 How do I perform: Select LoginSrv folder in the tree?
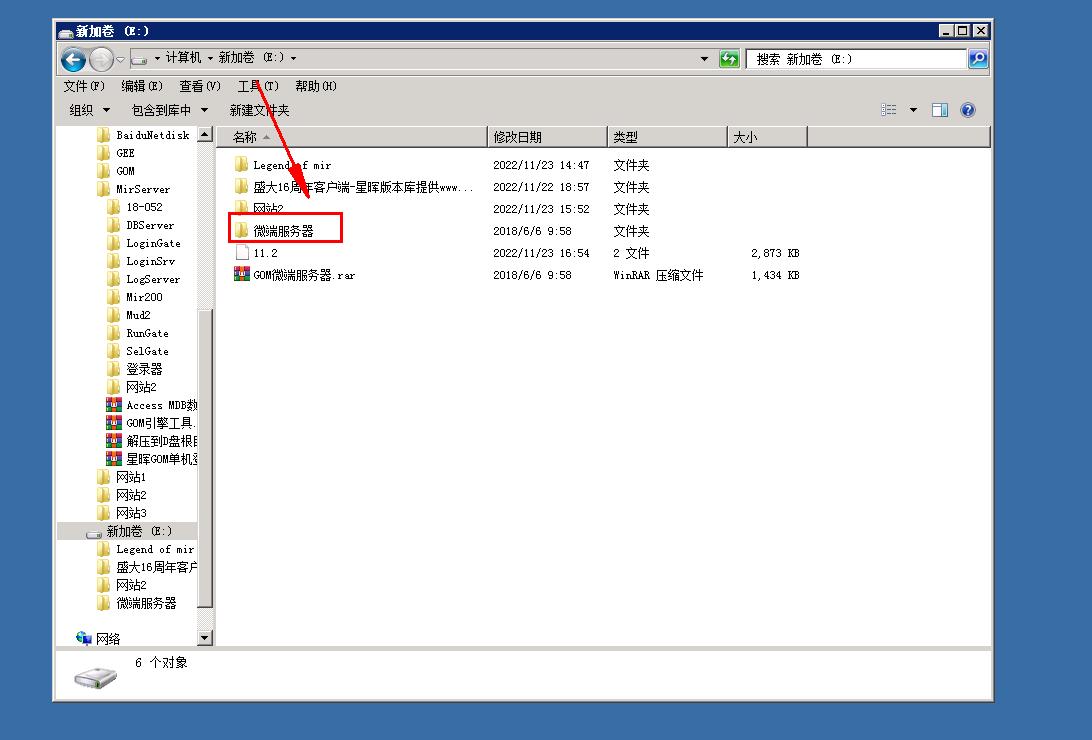click(141, 261)
